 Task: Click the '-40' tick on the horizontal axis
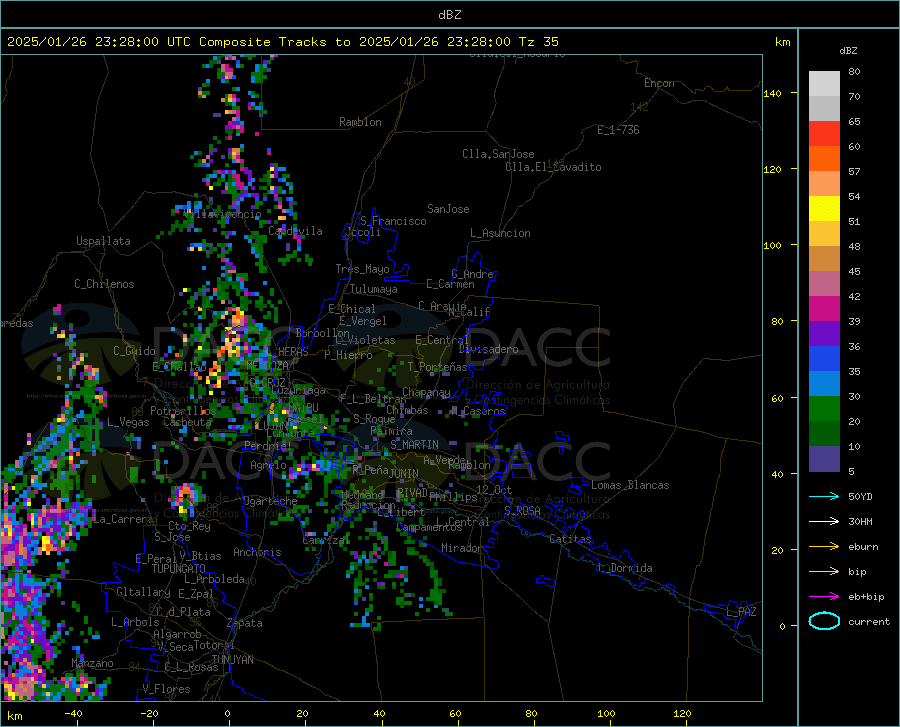[x=73, y=713]
